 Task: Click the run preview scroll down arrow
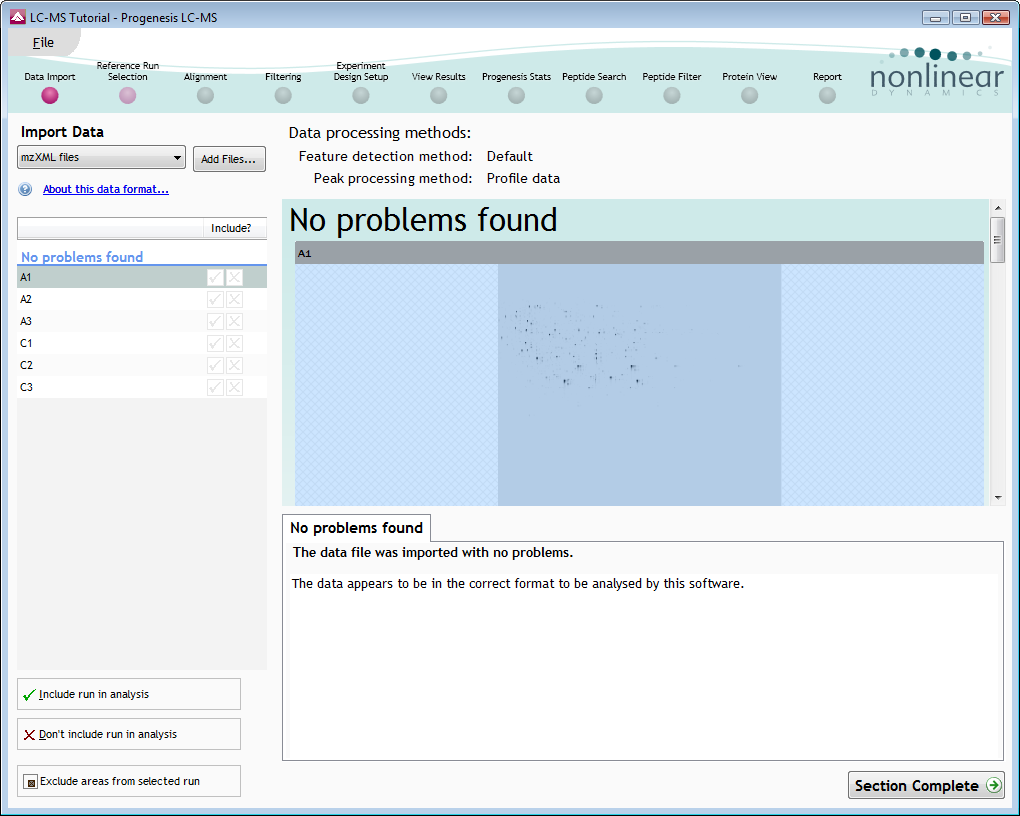[998, 498]
